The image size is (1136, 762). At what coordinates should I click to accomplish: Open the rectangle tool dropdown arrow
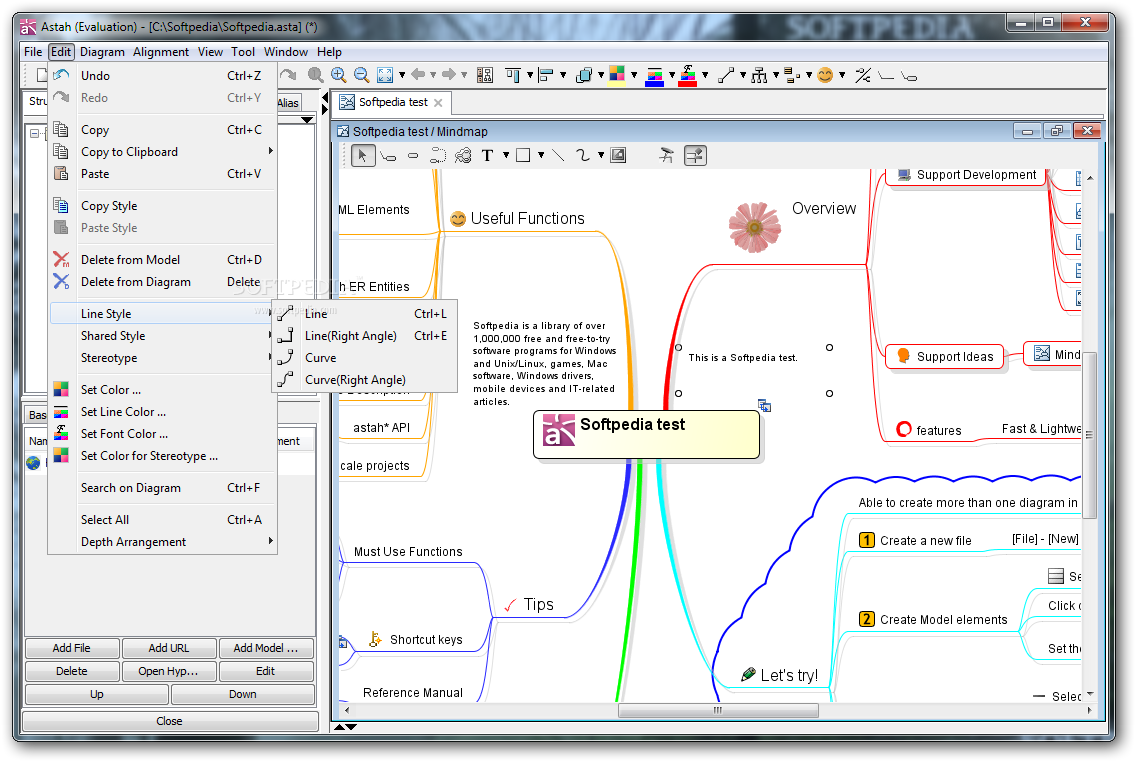[541, 155]
